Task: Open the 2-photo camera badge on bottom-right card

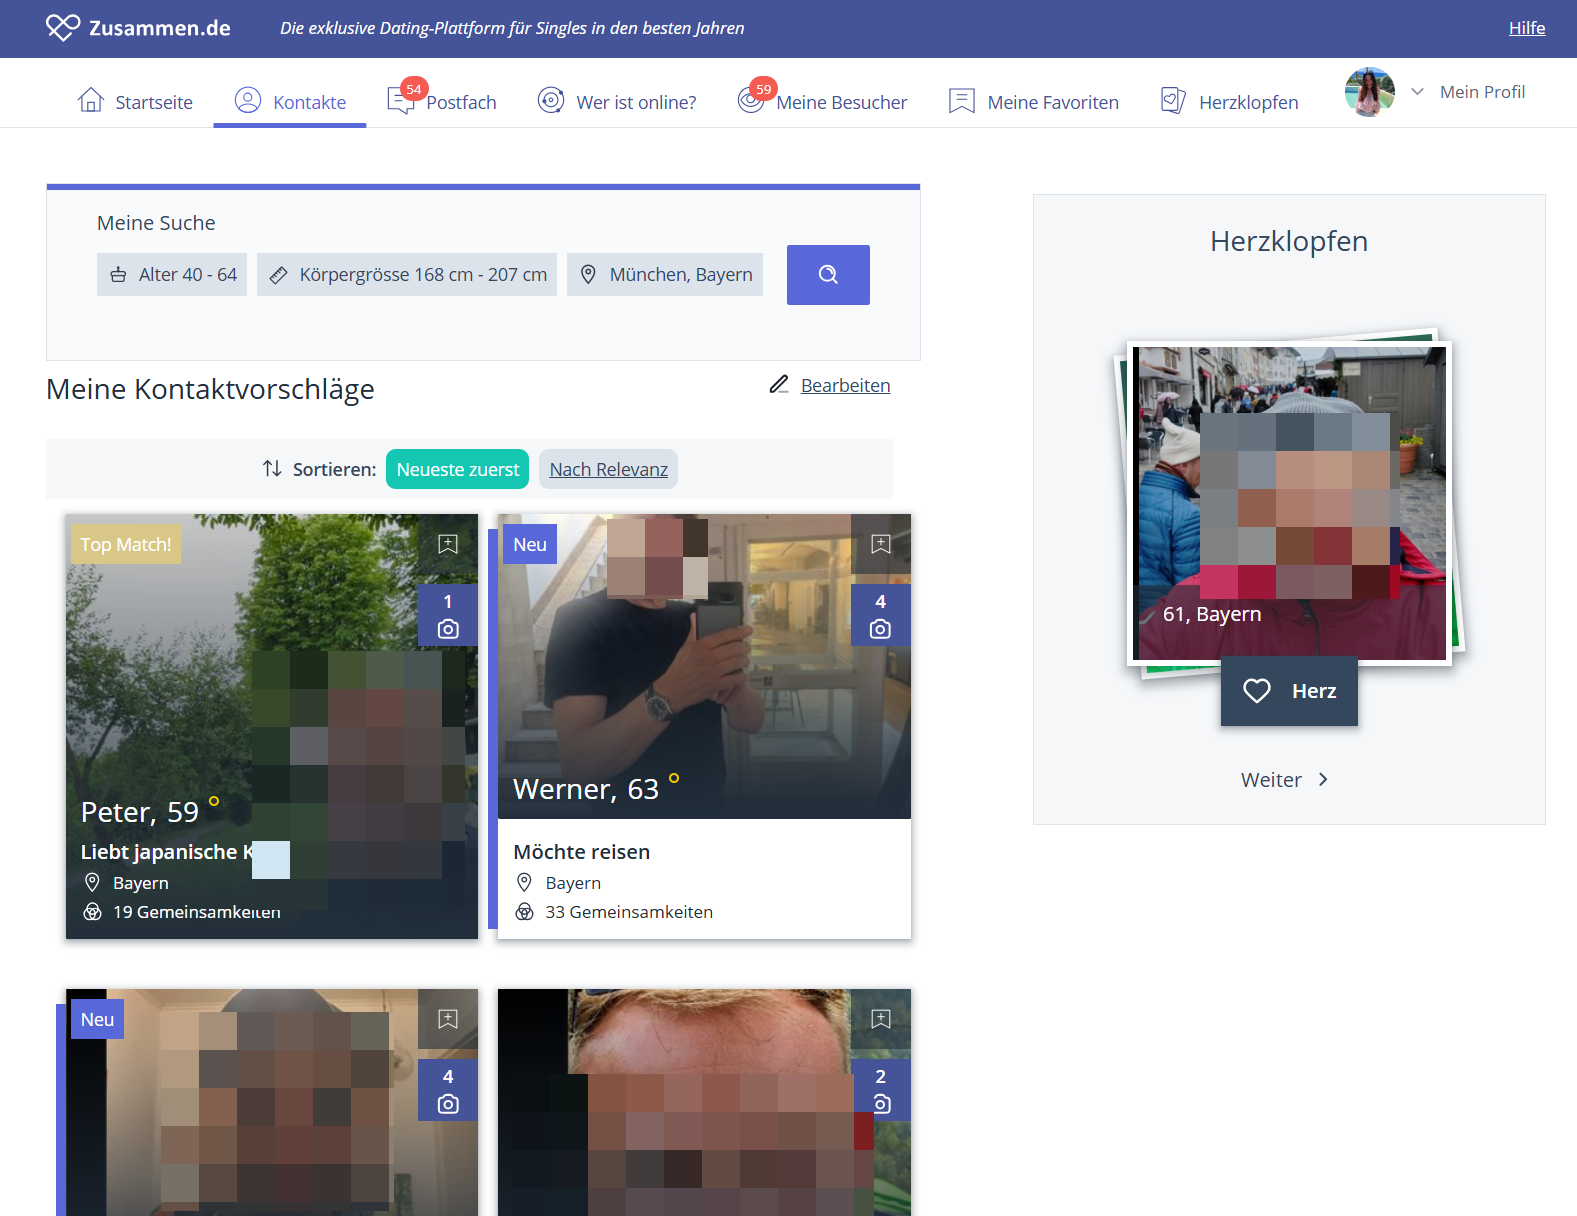Action: pyautogui.click(x=881, y=1090)
